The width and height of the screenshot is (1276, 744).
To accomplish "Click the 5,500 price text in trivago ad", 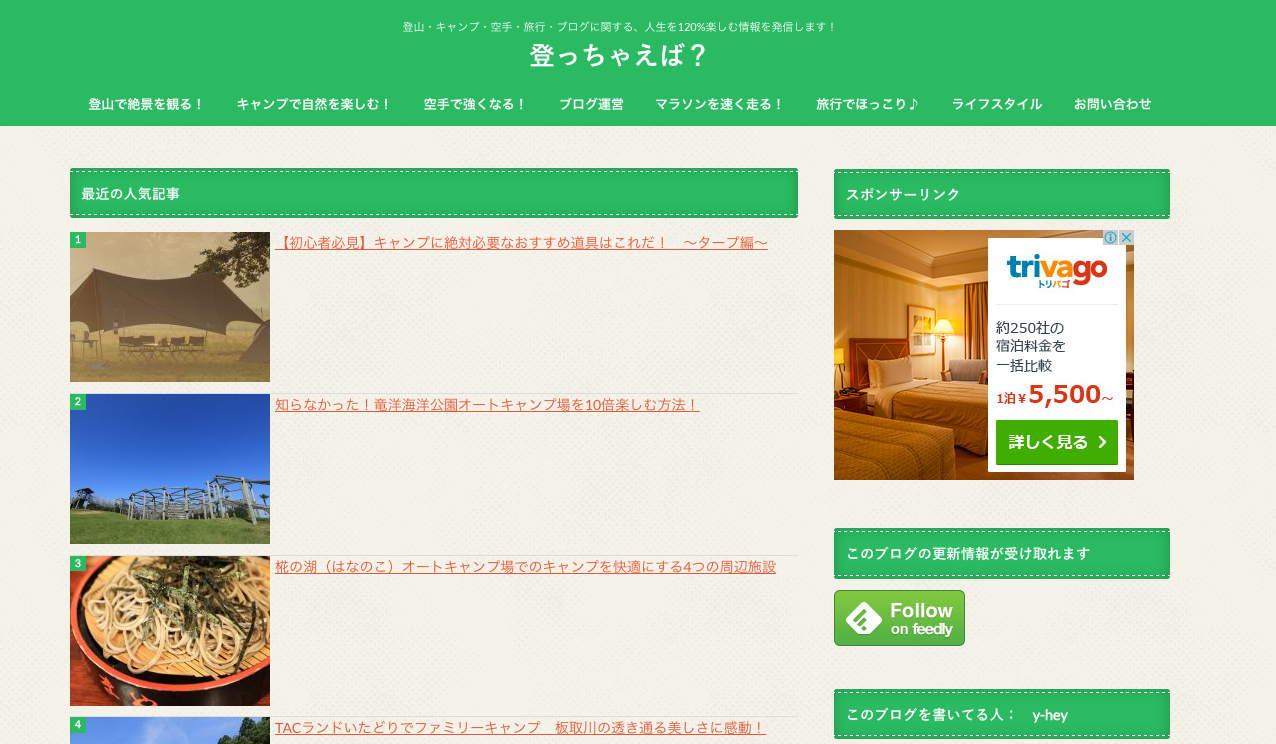I will [x=1064, y=395].
